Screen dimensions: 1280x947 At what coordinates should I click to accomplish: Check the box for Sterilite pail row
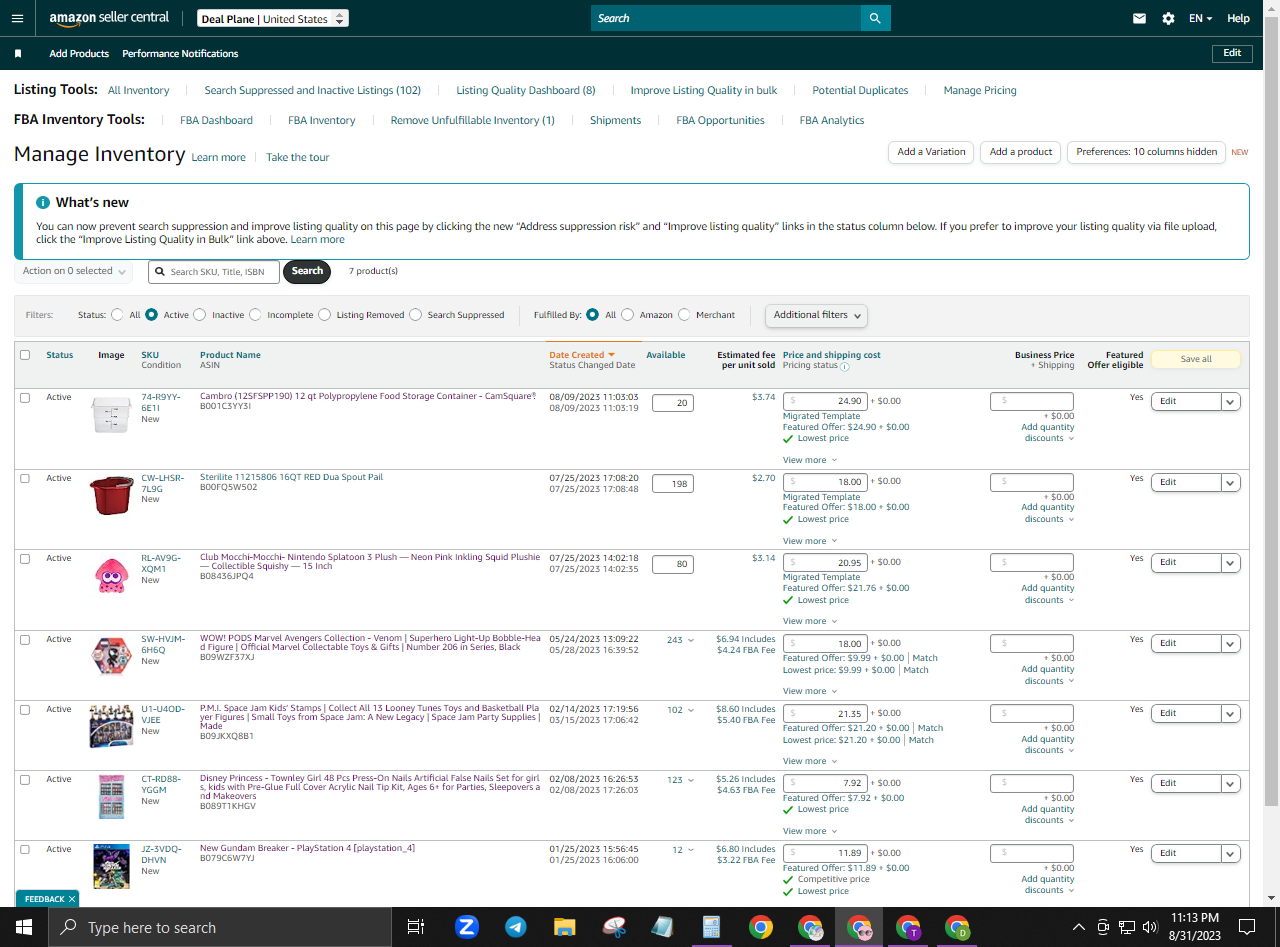25,479
